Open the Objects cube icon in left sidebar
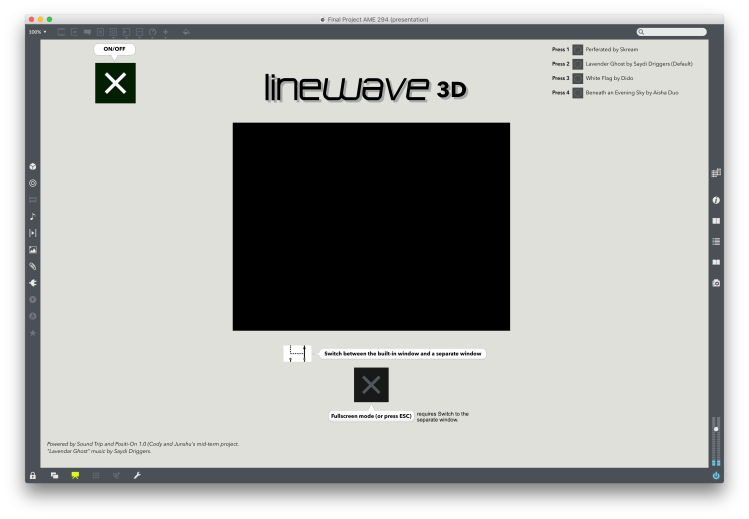This screenshot has width=749, height=519. 32,167
